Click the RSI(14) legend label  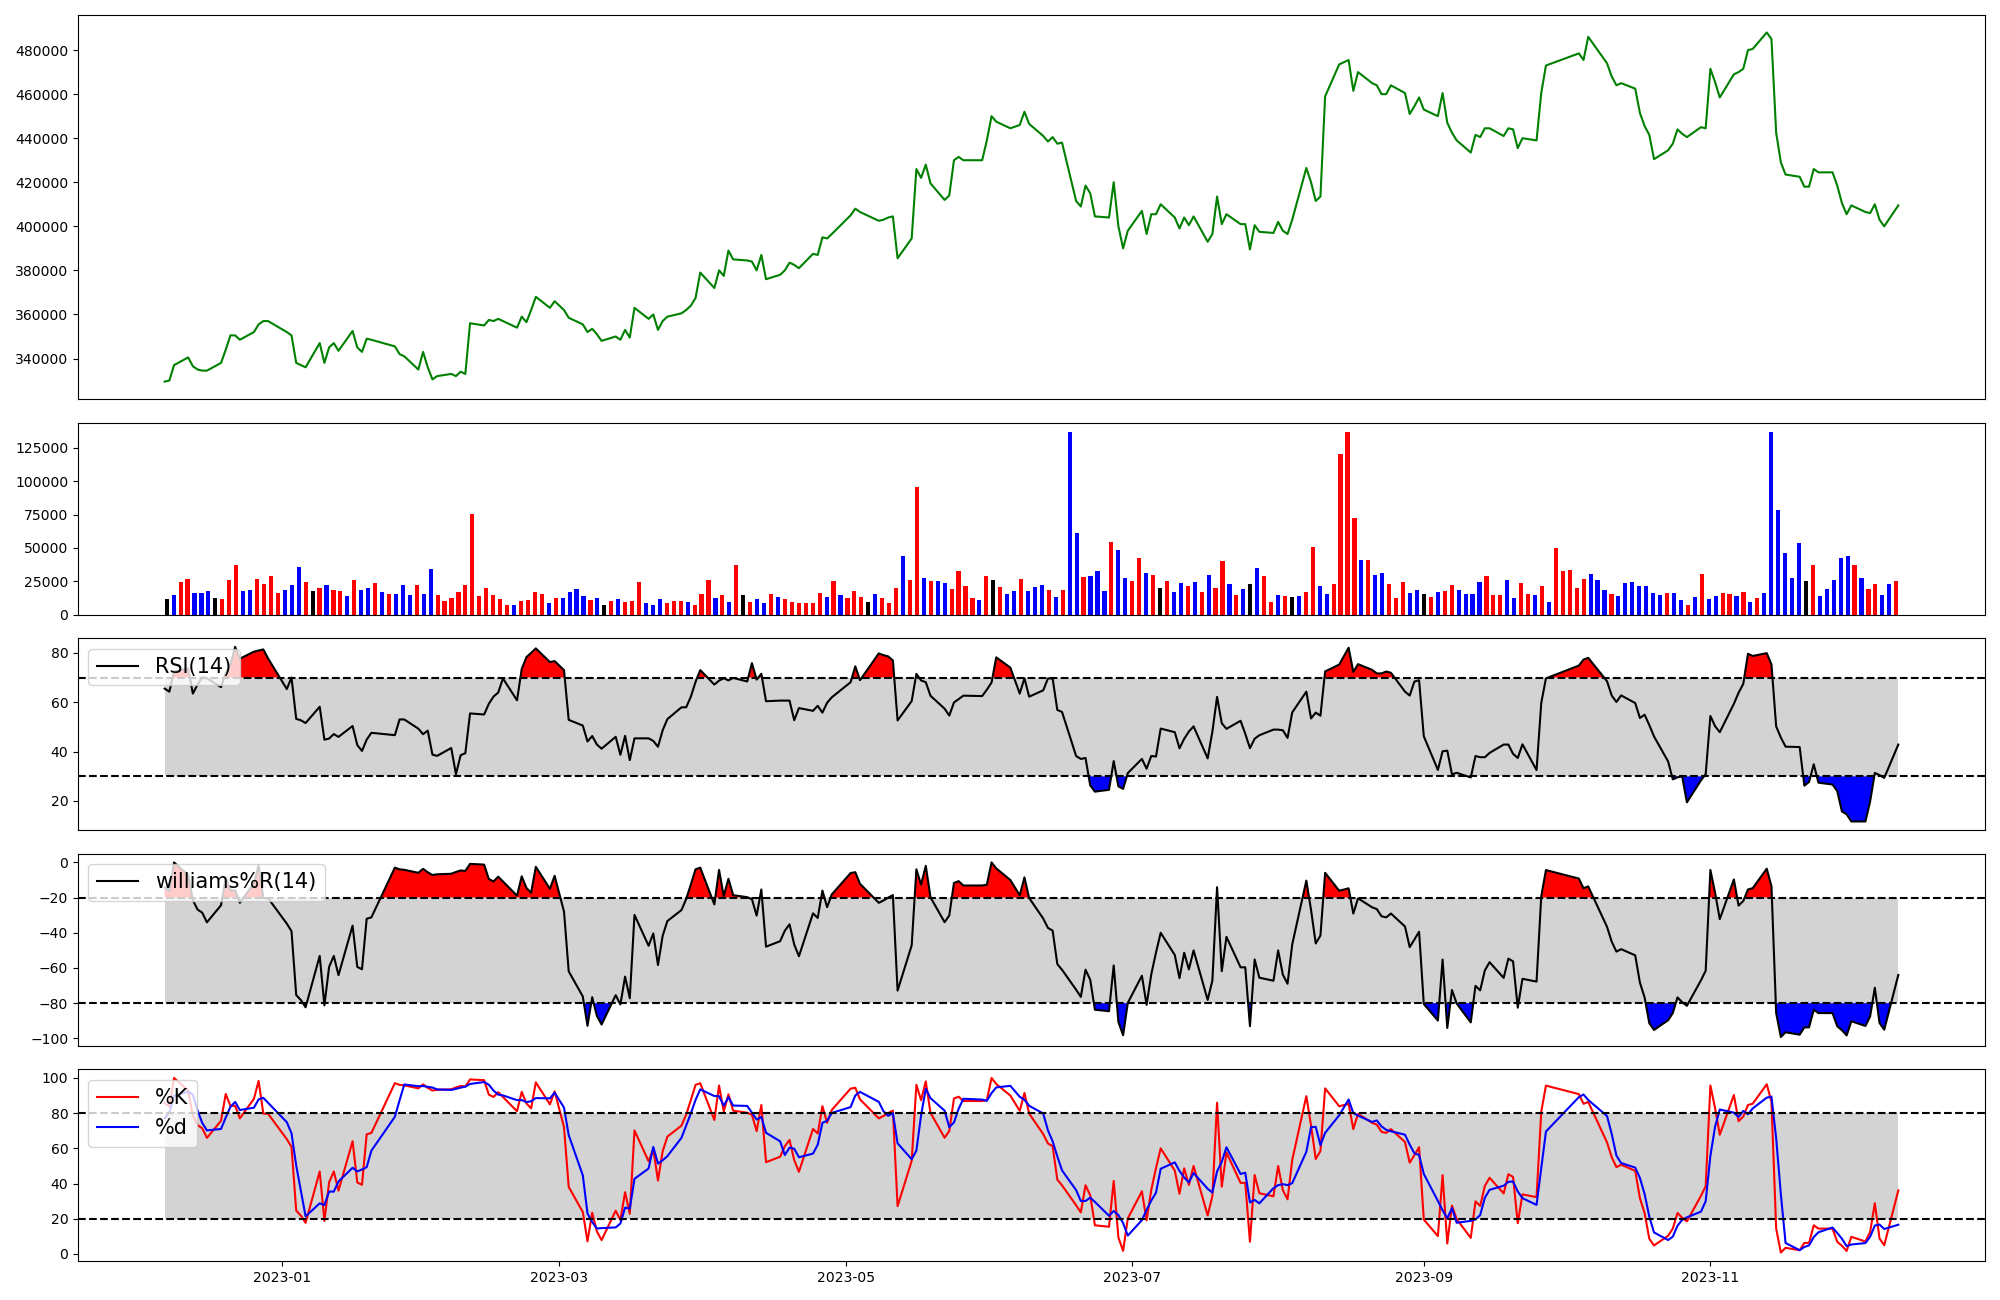click(192, 666)
